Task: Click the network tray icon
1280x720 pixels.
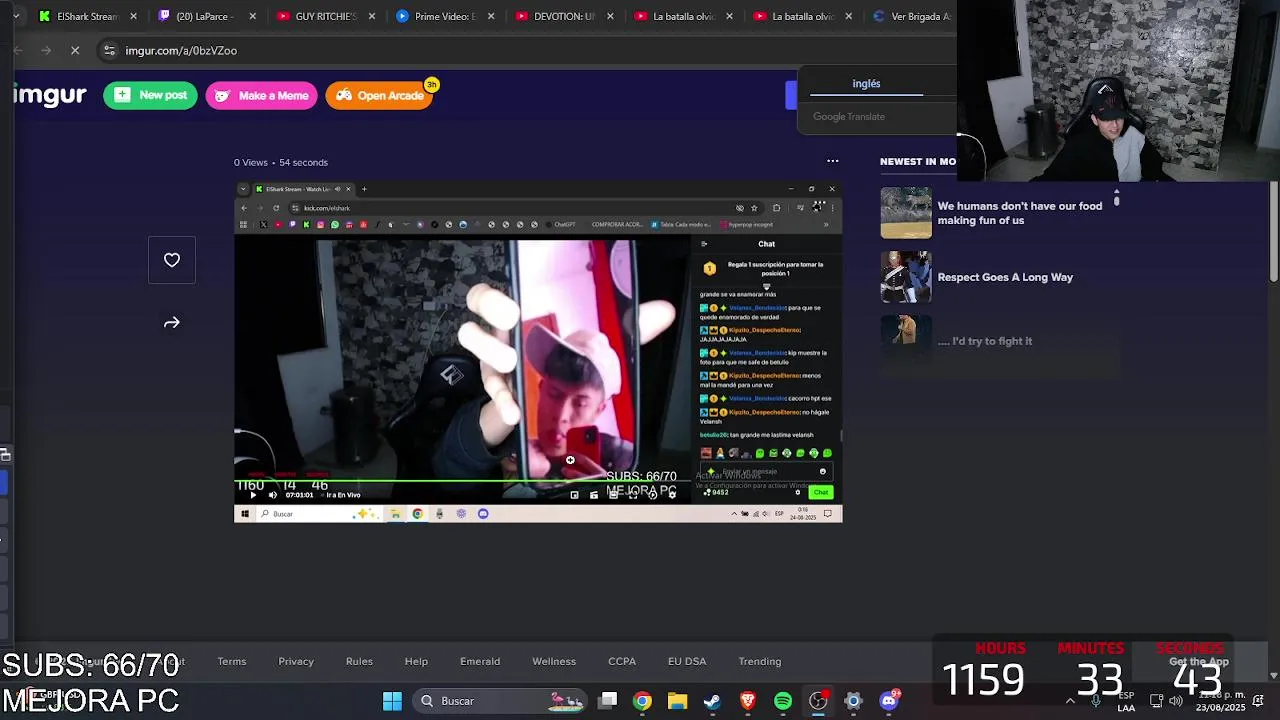Action: coord(1156,701)
